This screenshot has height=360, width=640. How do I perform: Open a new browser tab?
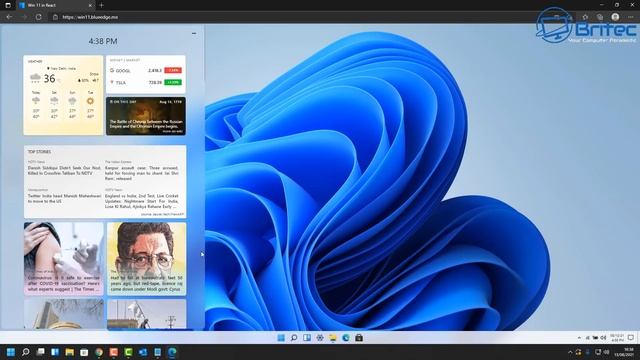(x=101, y=5)
